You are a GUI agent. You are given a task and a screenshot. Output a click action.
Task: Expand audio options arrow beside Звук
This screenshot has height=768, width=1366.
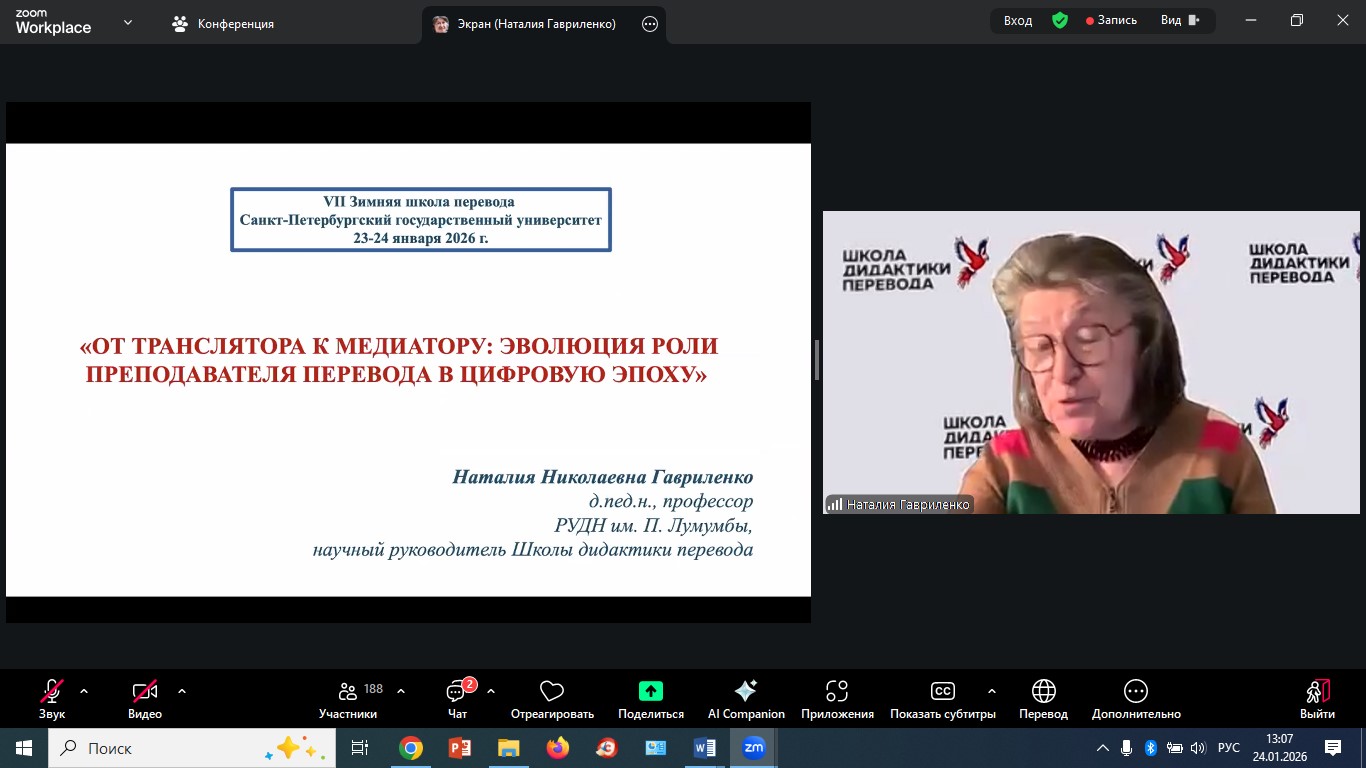[x=84, y=691]
